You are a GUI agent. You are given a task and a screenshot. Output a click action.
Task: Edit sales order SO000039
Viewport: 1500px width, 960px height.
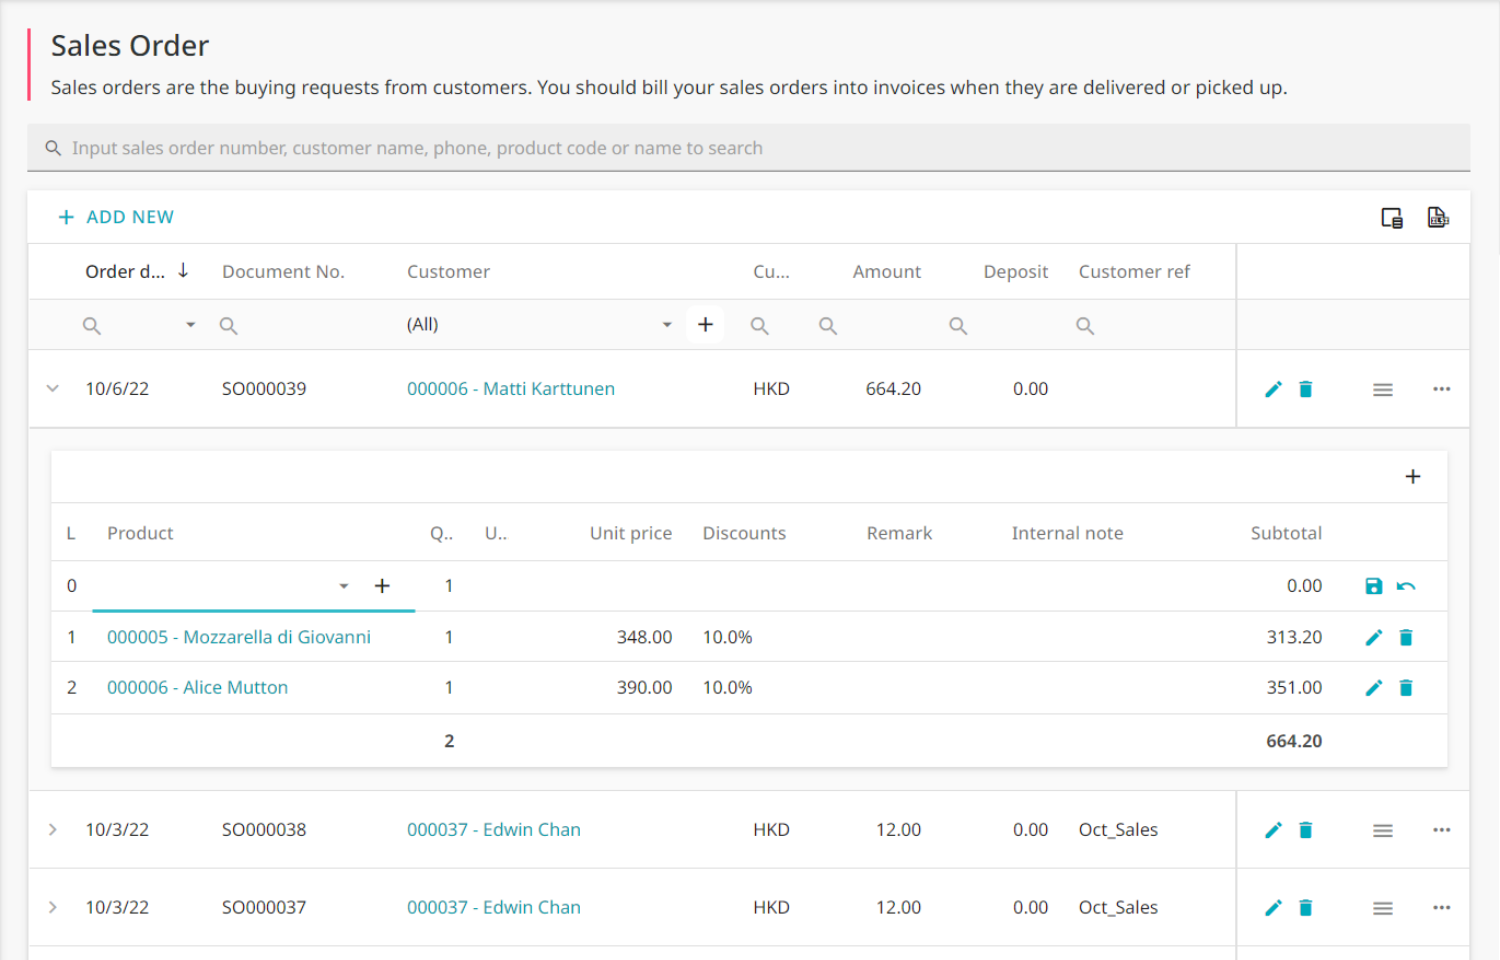click(x=1273, y=389)
